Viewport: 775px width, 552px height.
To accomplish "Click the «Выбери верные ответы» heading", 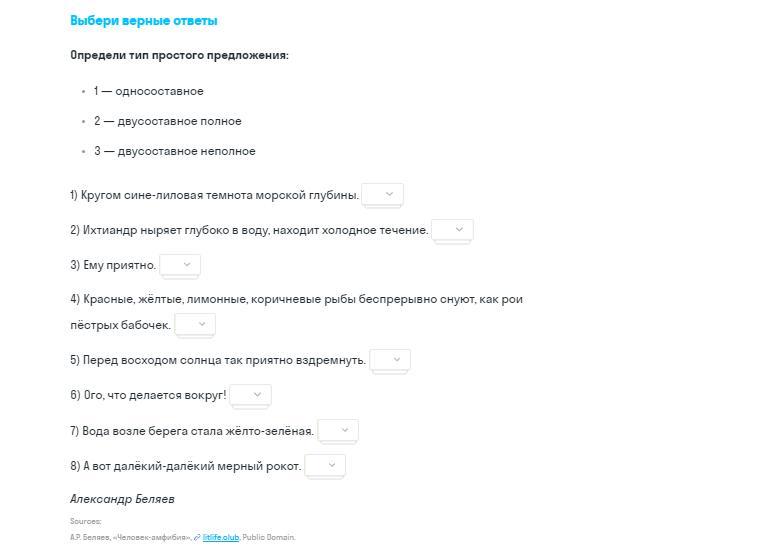I will pyautogui.click(x=144, y=21).
